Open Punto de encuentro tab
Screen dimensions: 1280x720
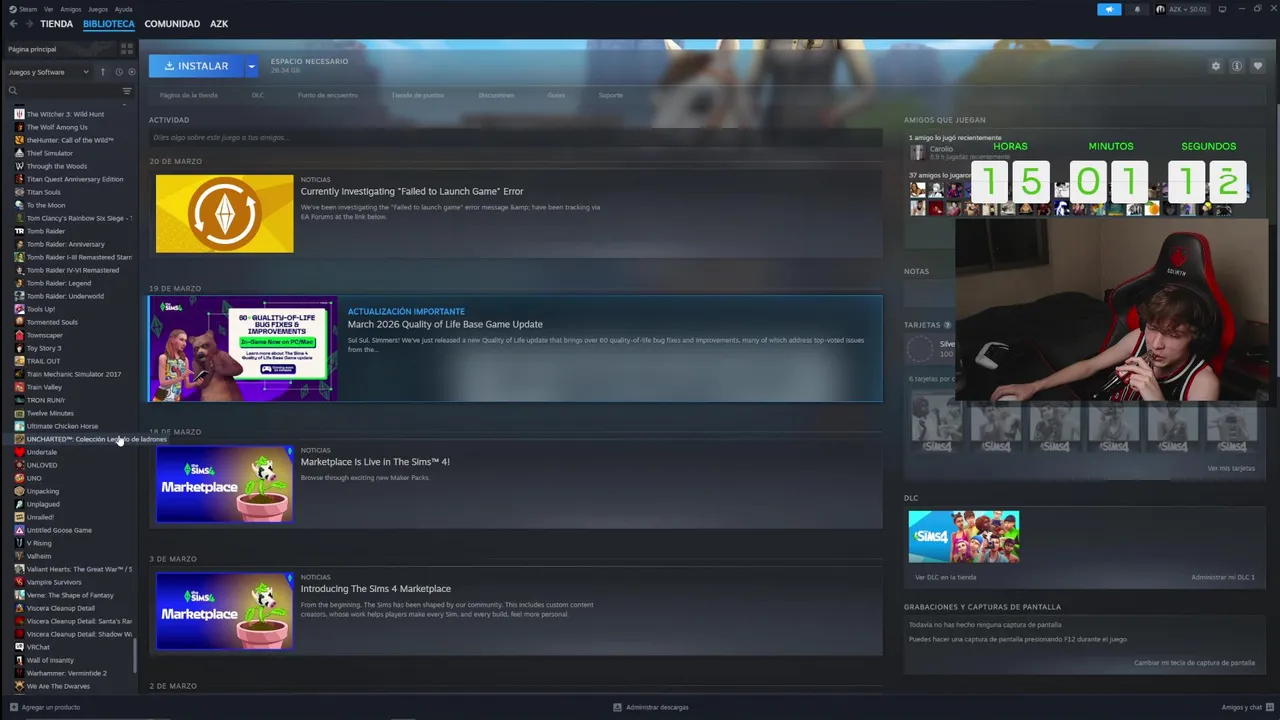(x=327, y=95)
